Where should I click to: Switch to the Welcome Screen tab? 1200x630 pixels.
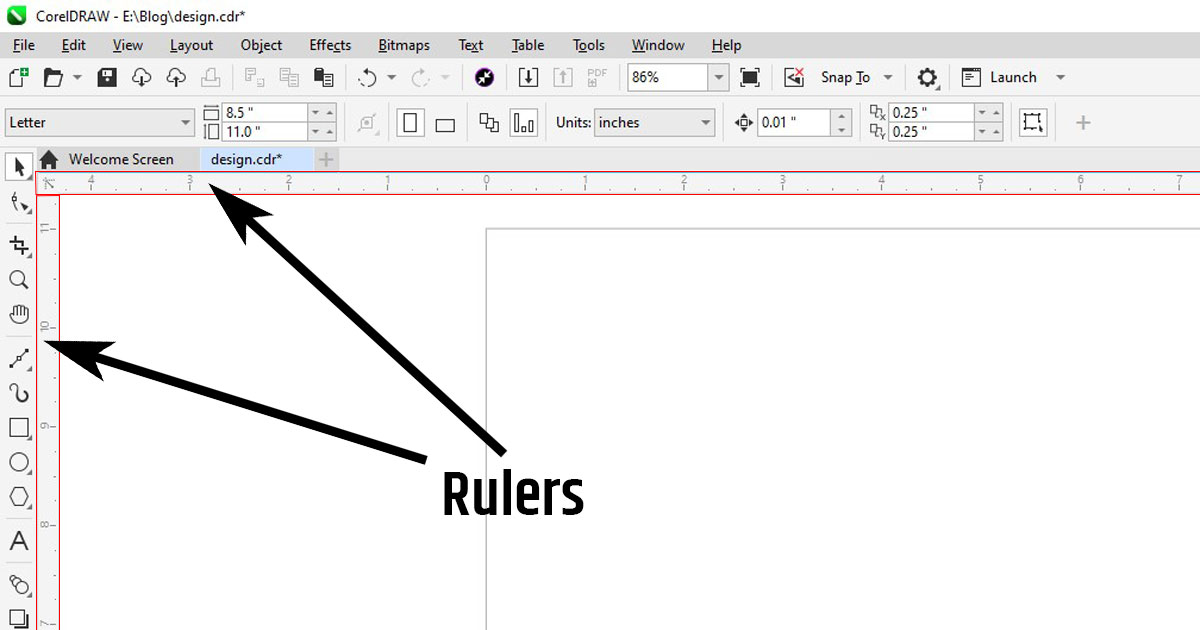coord(120,159)
